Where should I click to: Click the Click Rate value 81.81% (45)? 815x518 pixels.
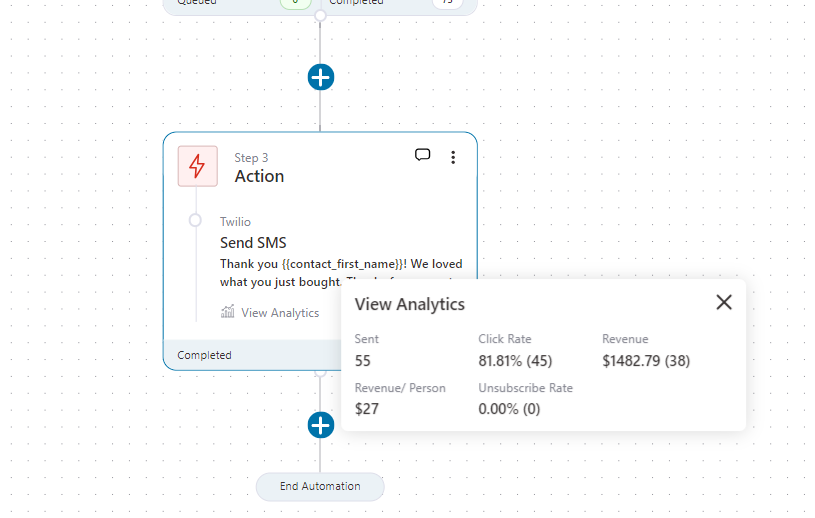pos(515,361)
